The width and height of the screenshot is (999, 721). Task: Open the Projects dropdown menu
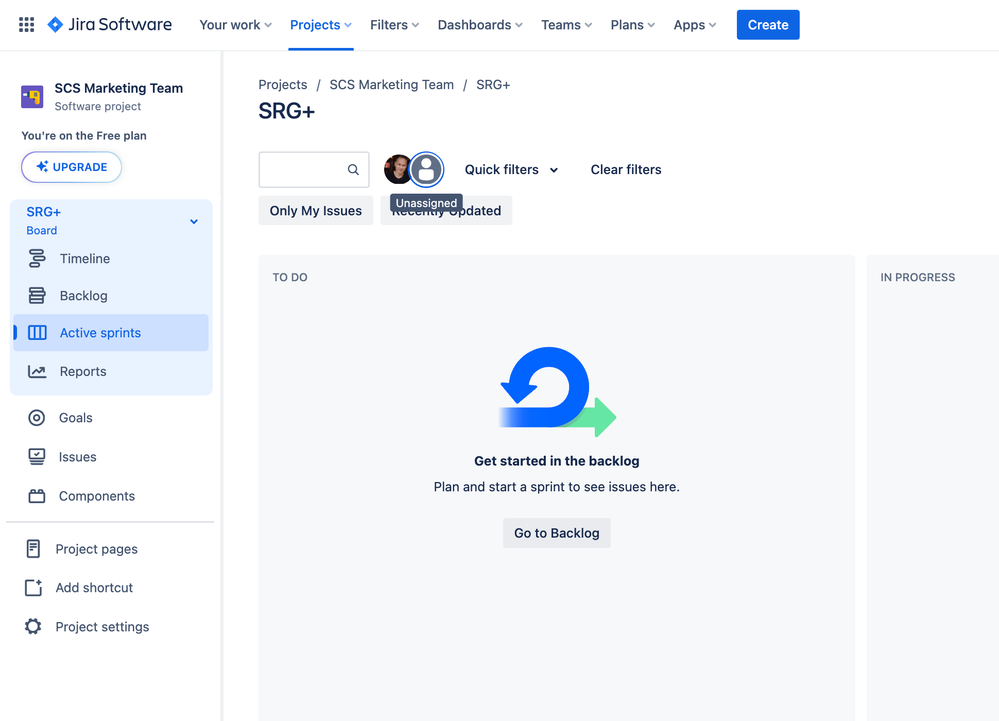click(x=320, y=25)
